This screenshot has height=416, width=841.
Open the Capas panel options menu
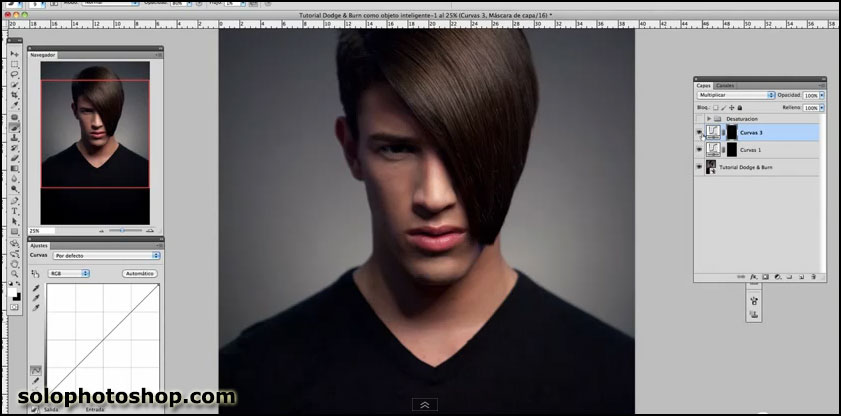coord(821,85)
